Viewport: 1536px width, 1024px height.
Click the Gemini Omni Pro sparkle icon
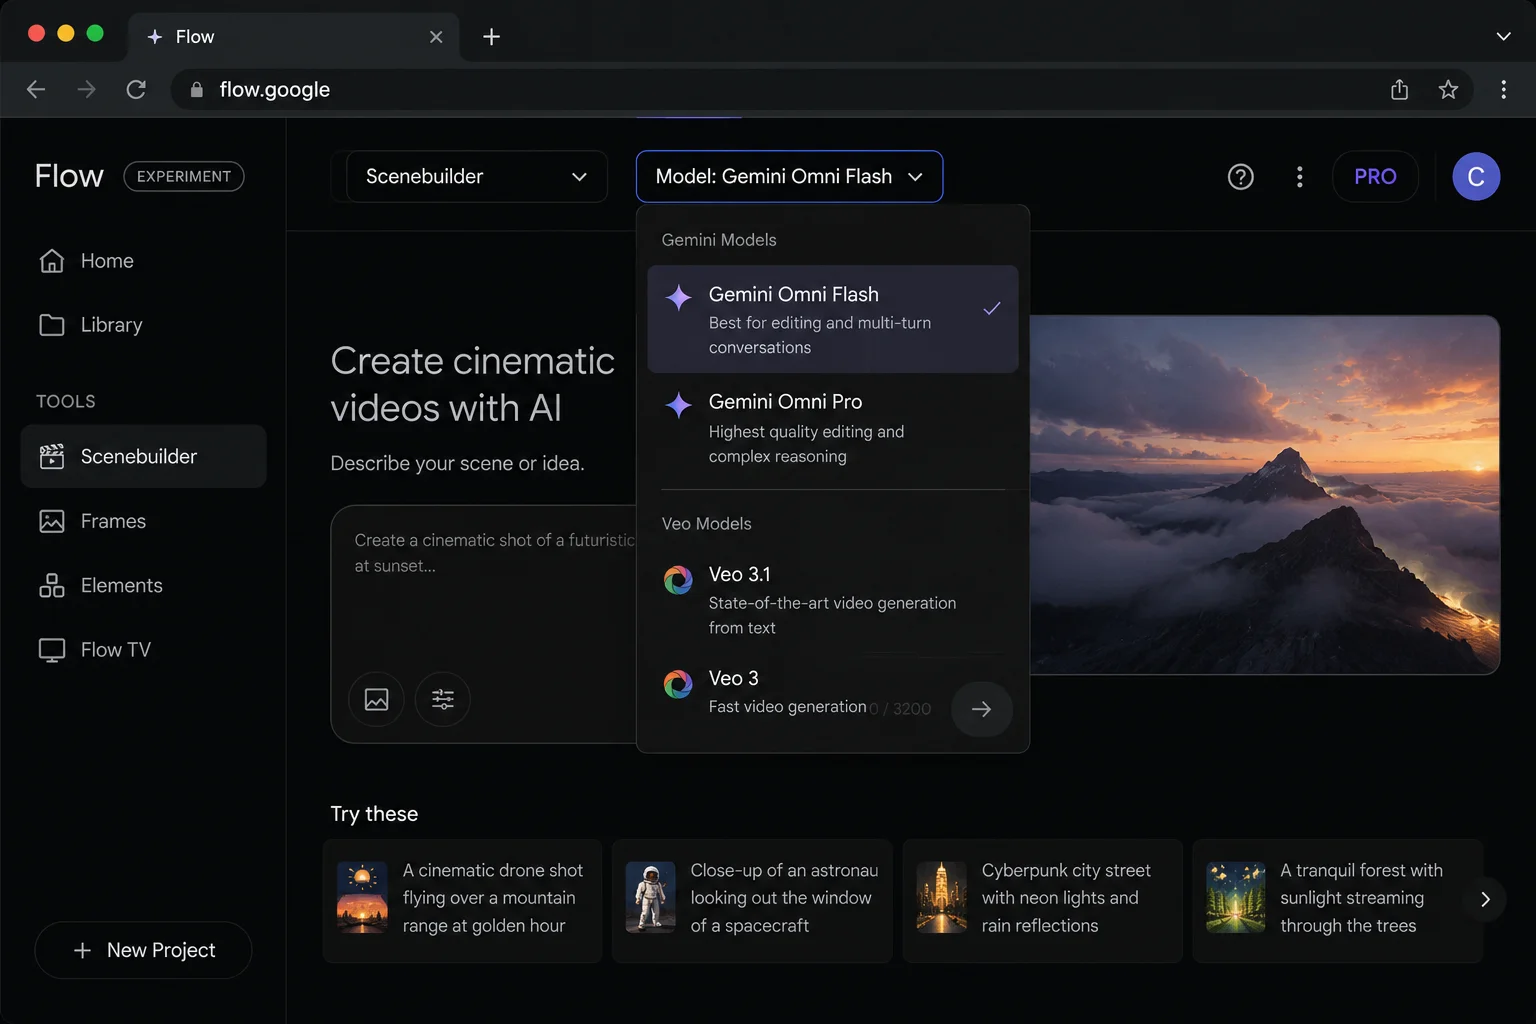coord(678,405)
